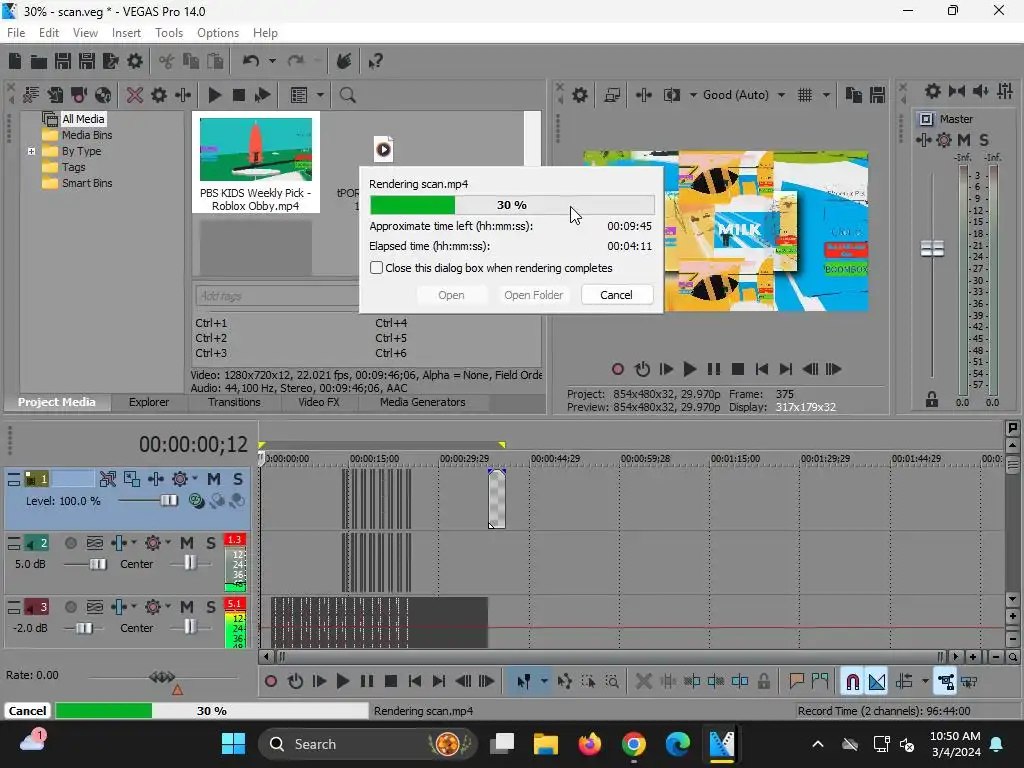Click the Open project folder icon

point(39,61)
